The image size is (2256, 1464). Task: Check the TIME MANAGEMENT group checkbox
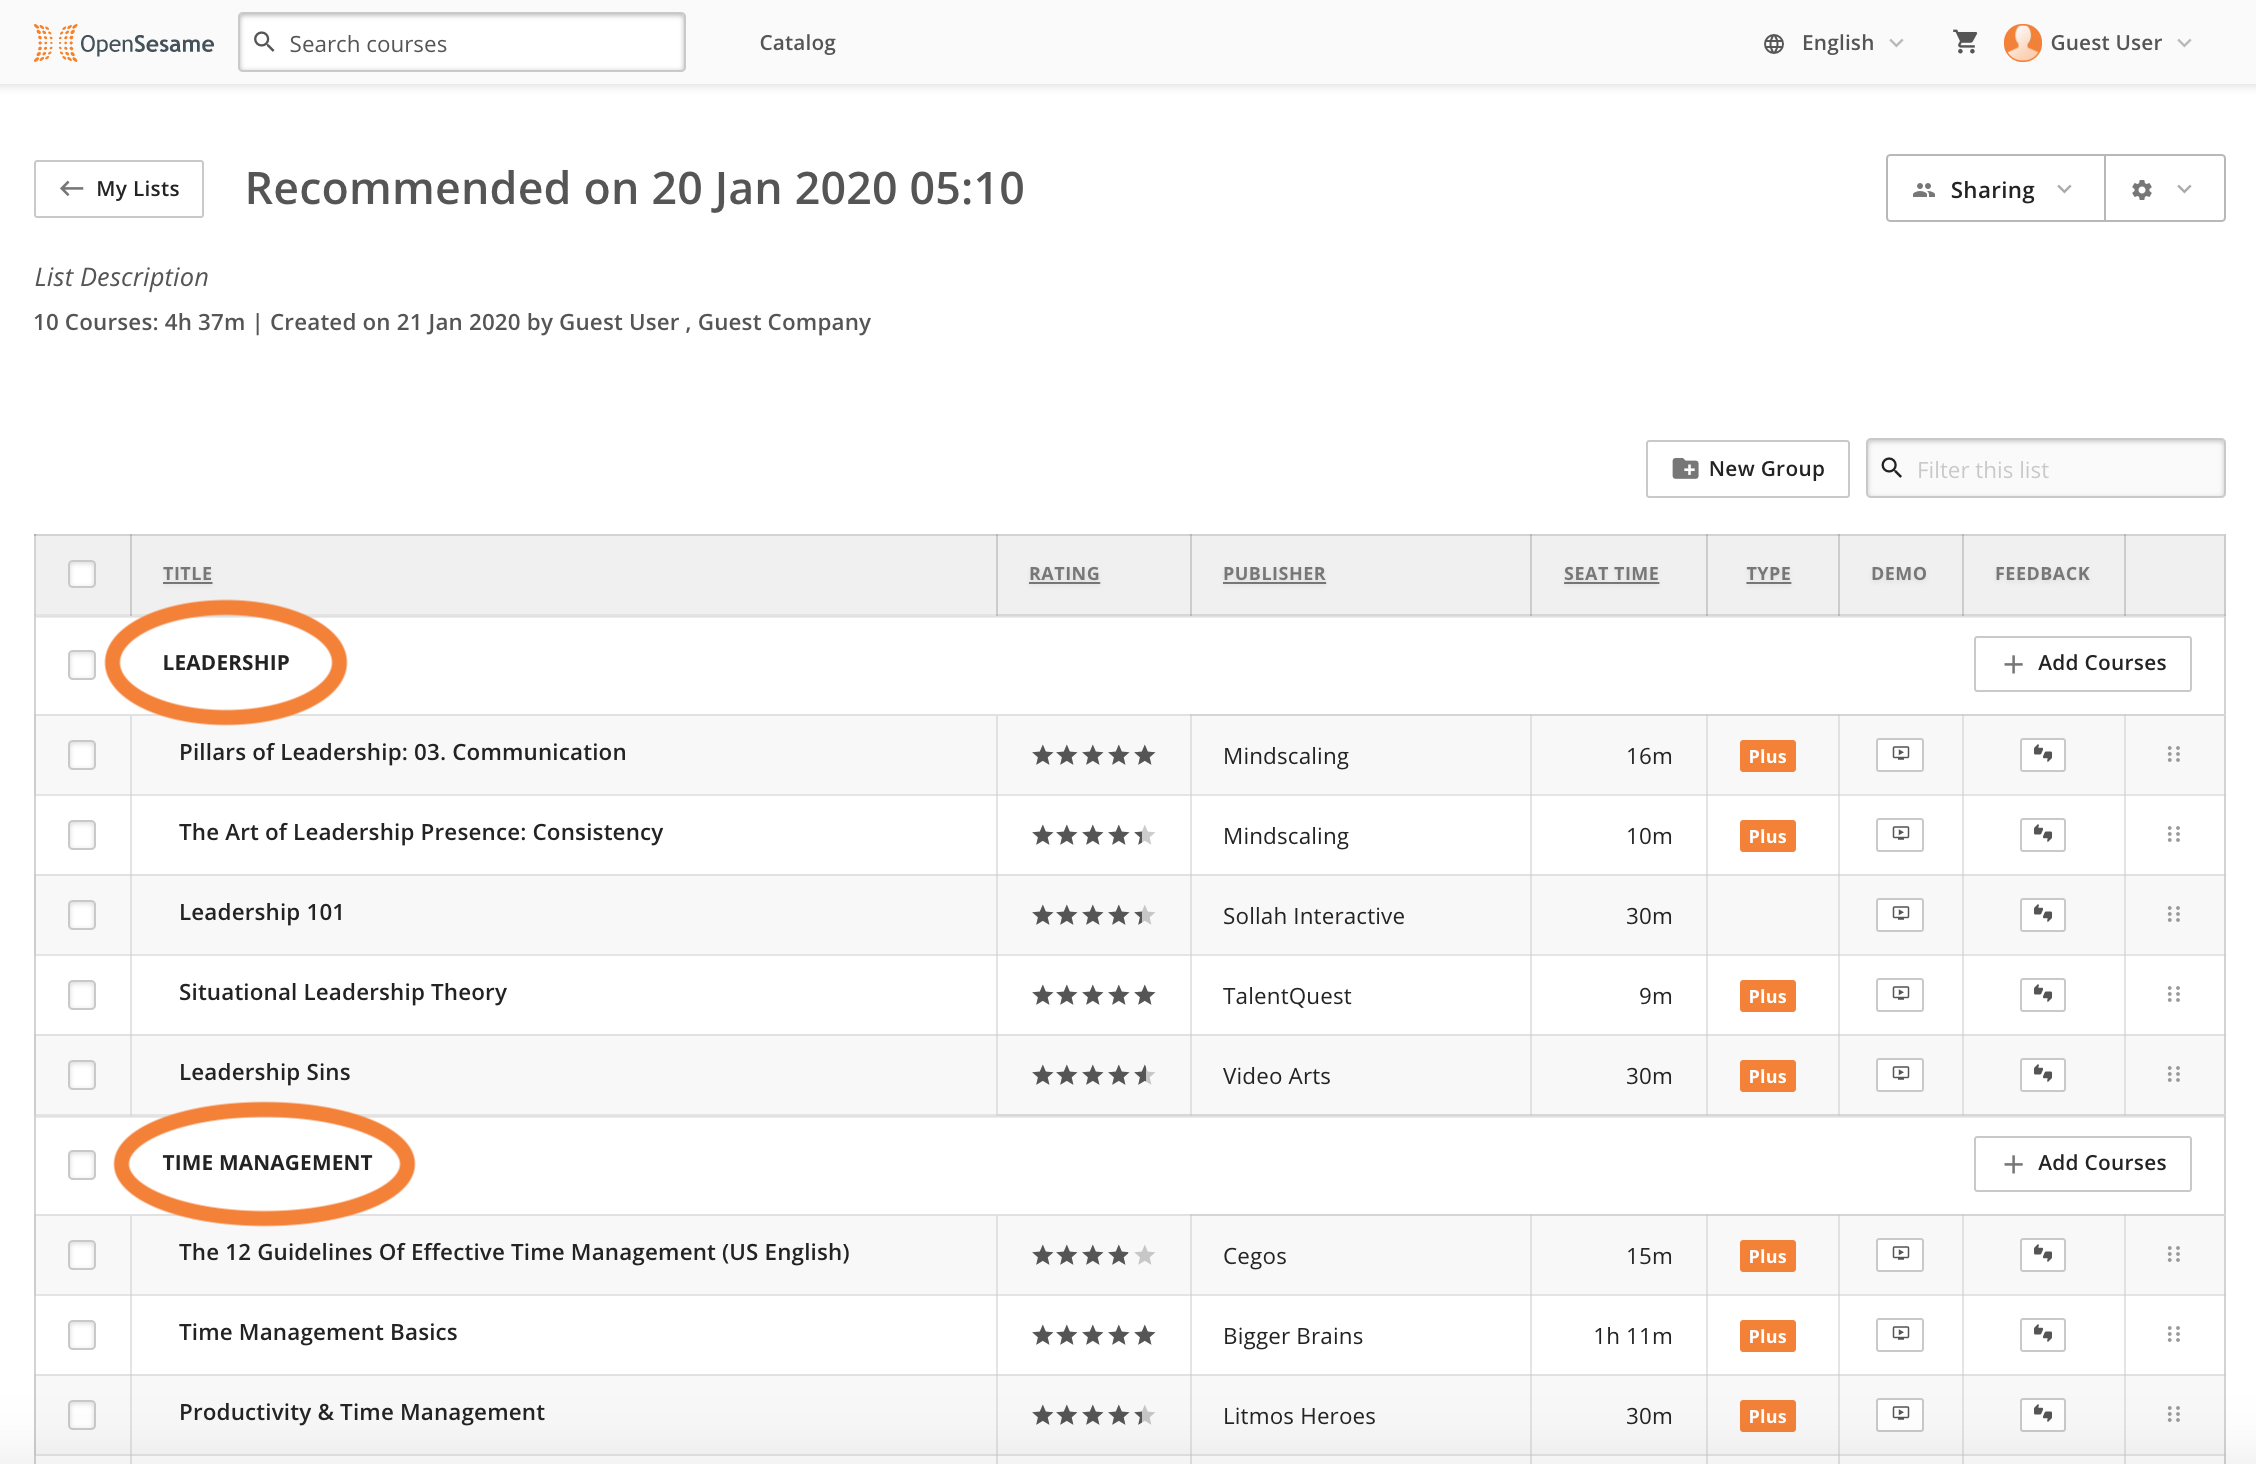click(82, 1164)
